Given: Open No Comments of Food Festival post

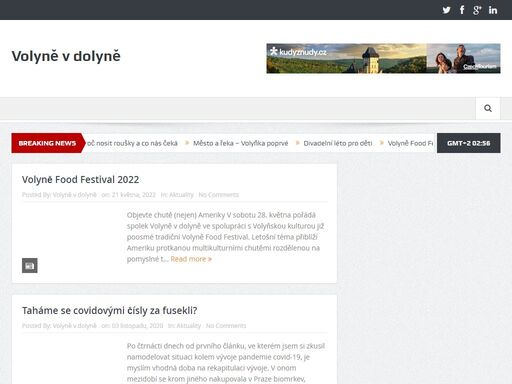Looking at the screenshot, I should (219, 195).
